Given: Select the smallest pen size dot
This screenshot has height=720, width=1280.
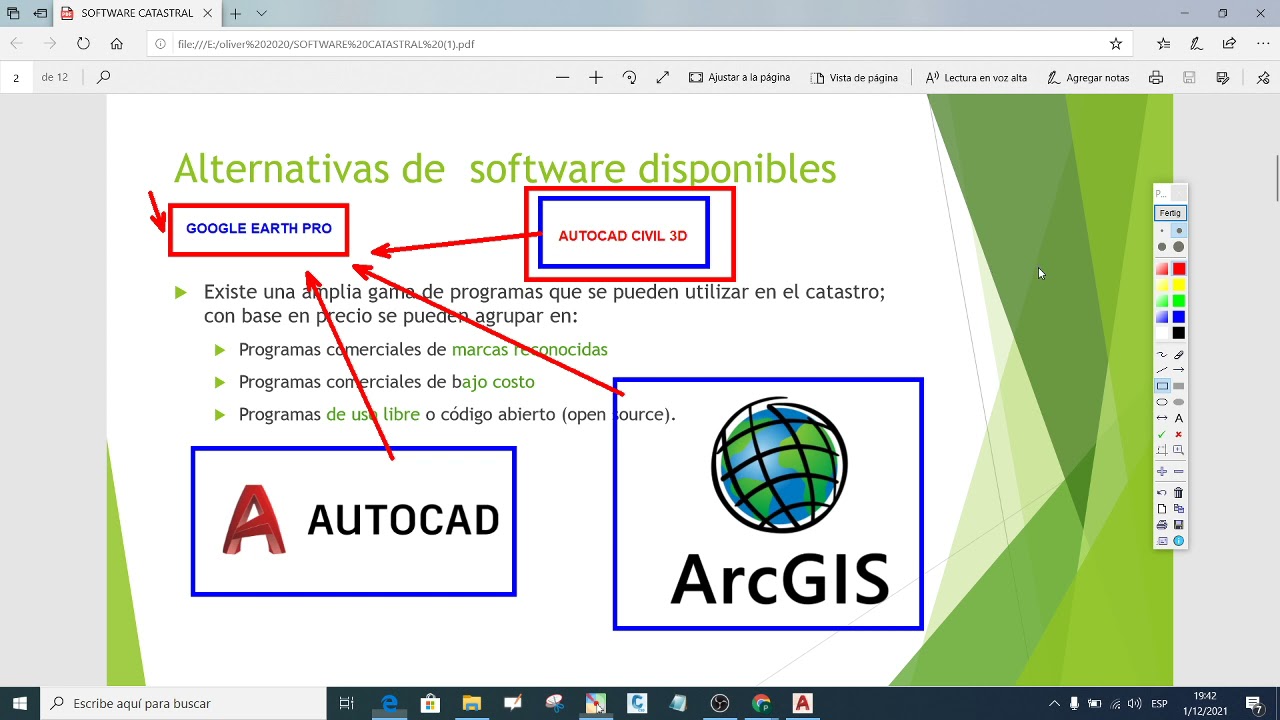Looking at the screenshot, I should 1162,231.
